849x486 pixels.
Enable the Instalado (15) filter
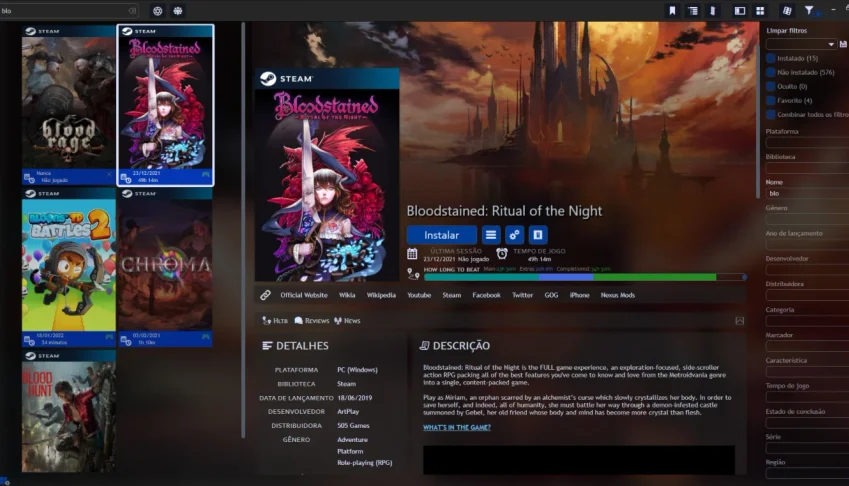click(771, 58)
